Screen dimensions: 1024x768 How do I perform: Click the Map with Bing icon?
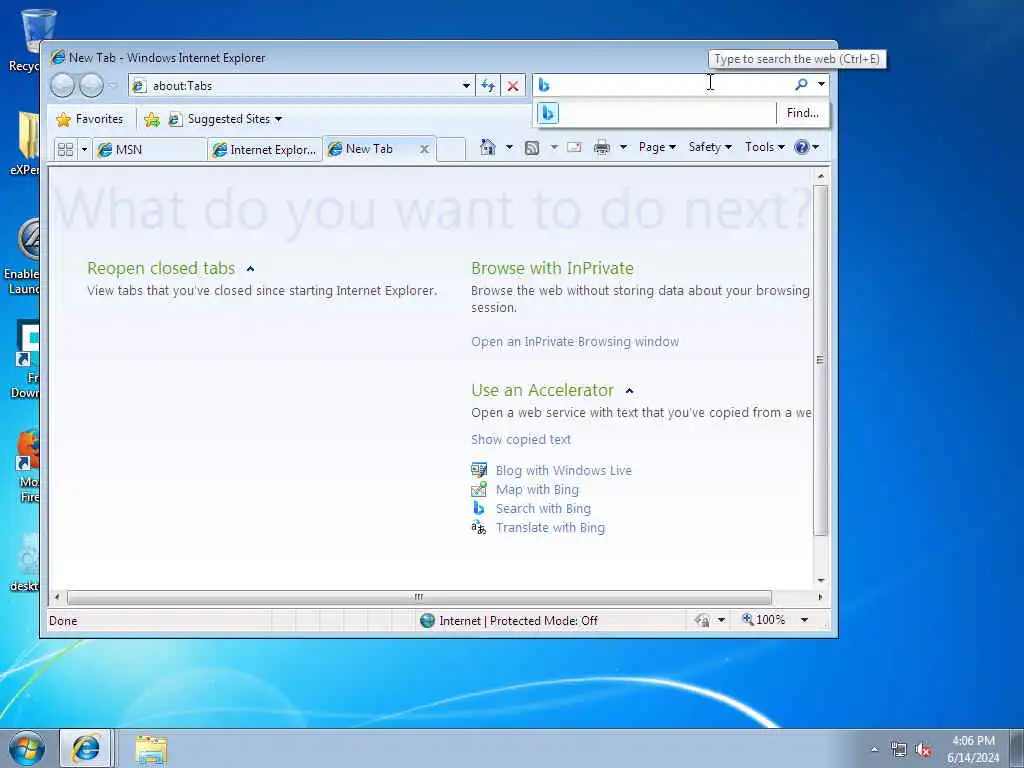coord(479,489)
